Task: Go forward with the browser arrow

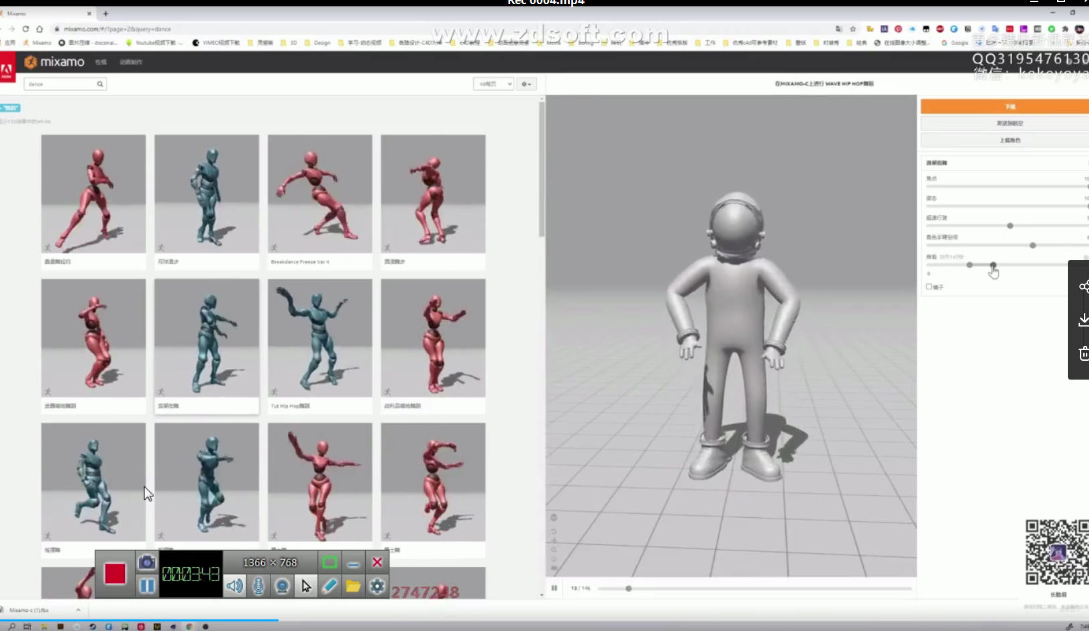Action: 12,29
